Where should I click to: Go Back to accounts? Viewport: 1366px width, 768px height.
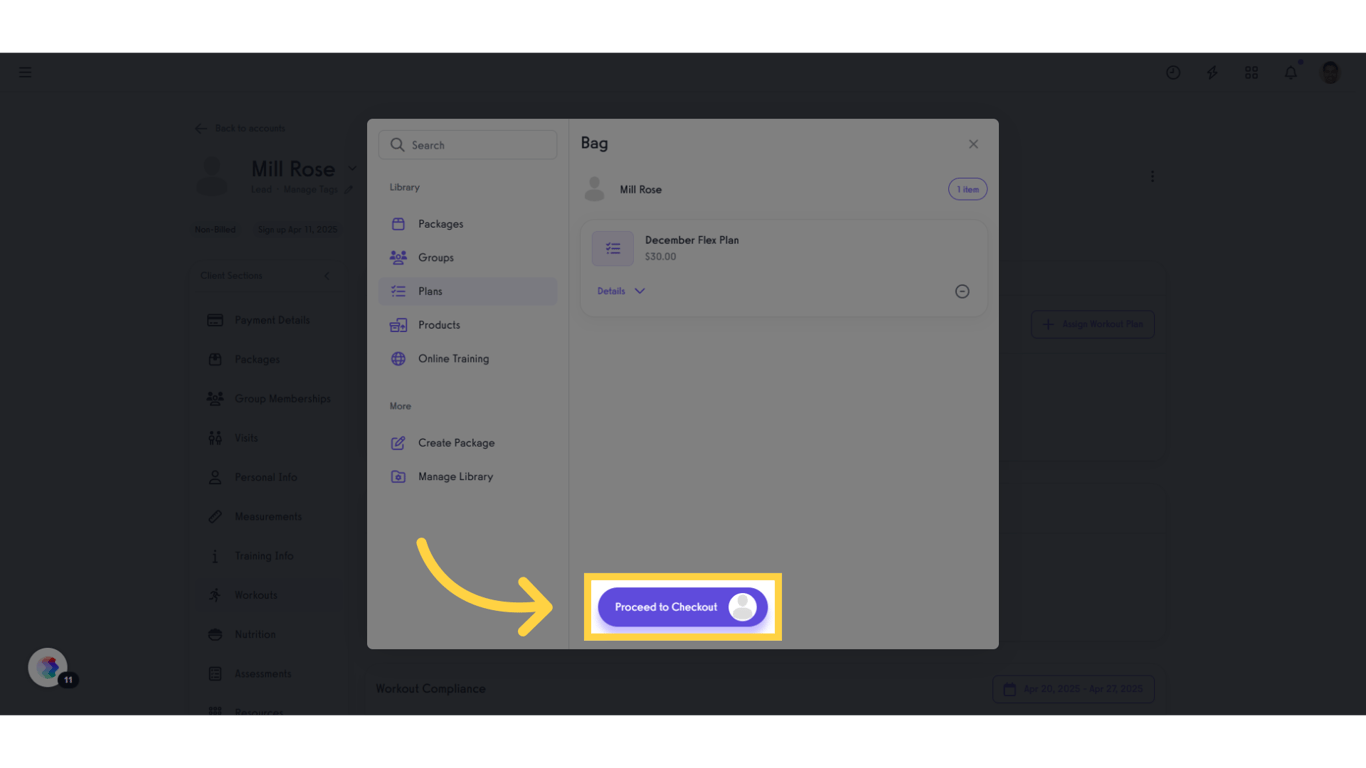pyautogui.click(x=240, y=128)
